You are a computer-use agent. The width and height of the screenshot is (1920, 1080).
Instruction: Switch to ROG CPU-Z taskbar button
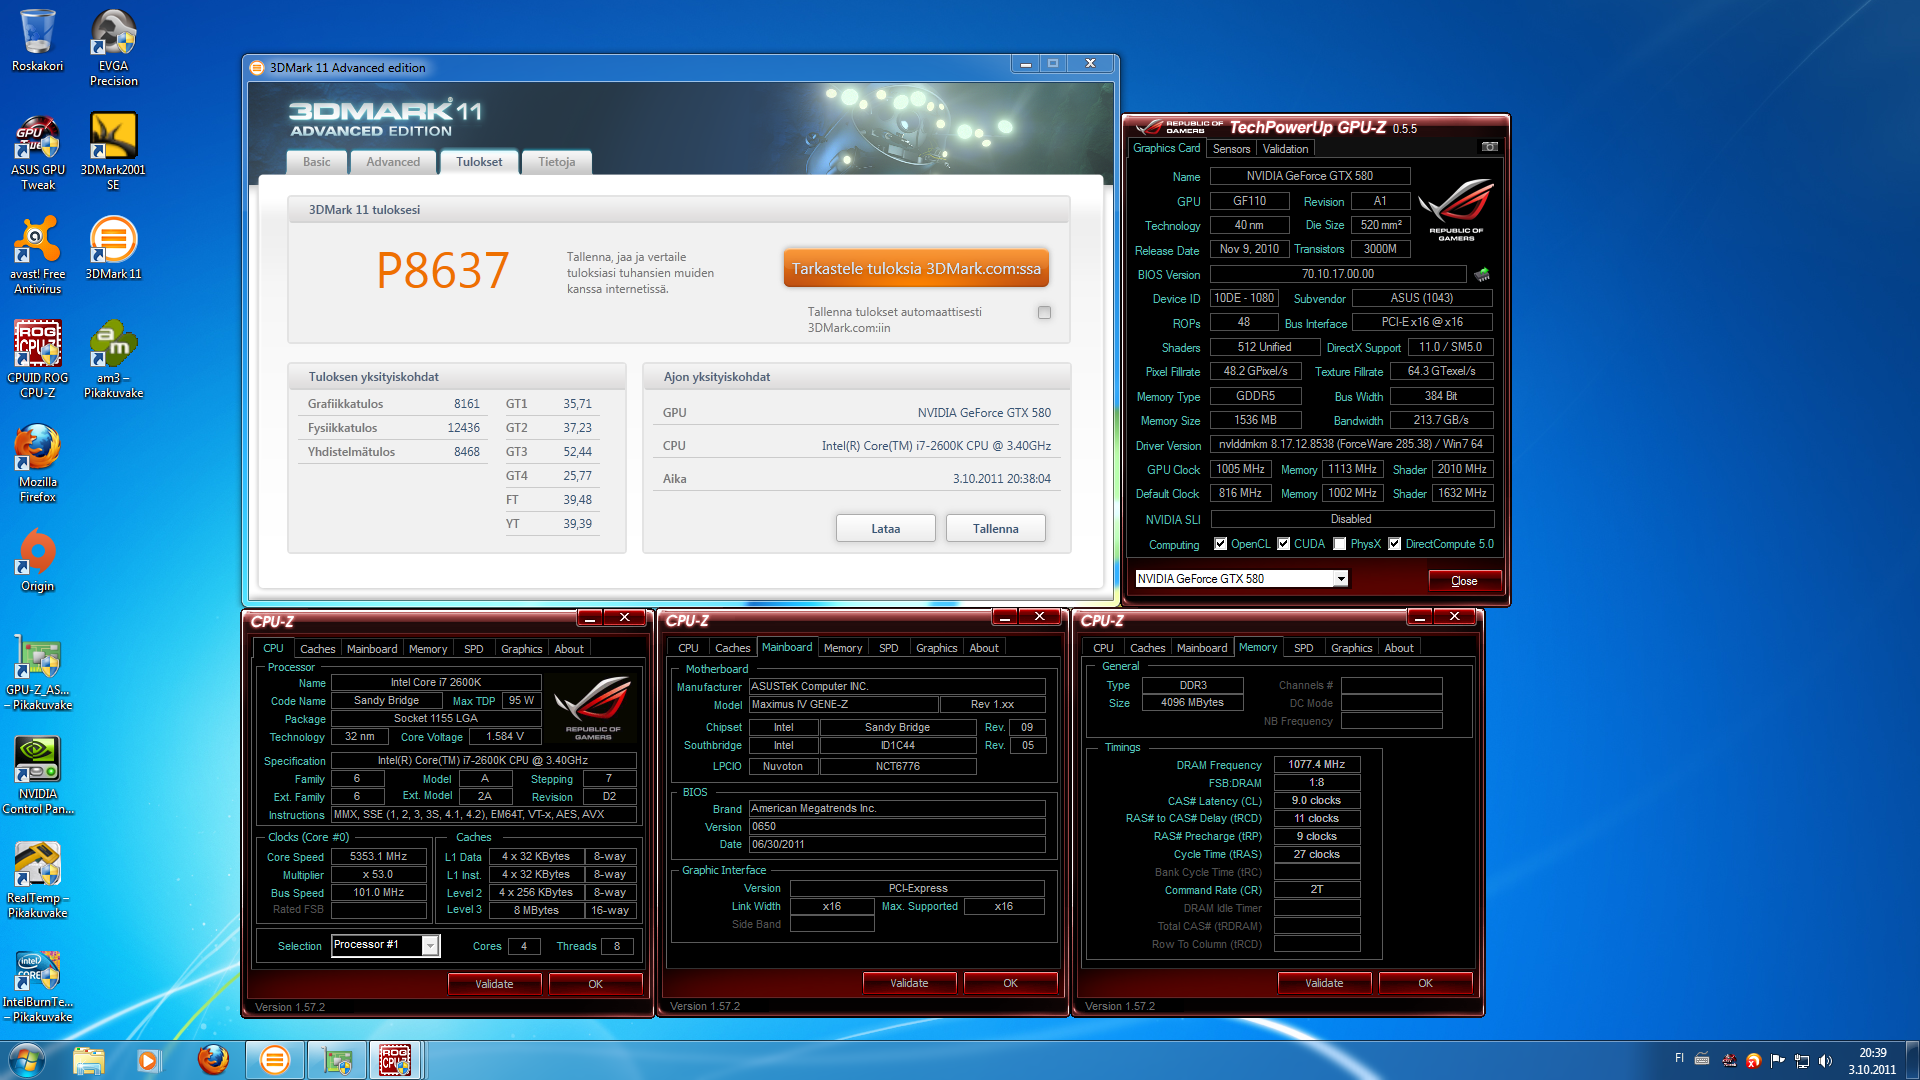(396, 1060)
